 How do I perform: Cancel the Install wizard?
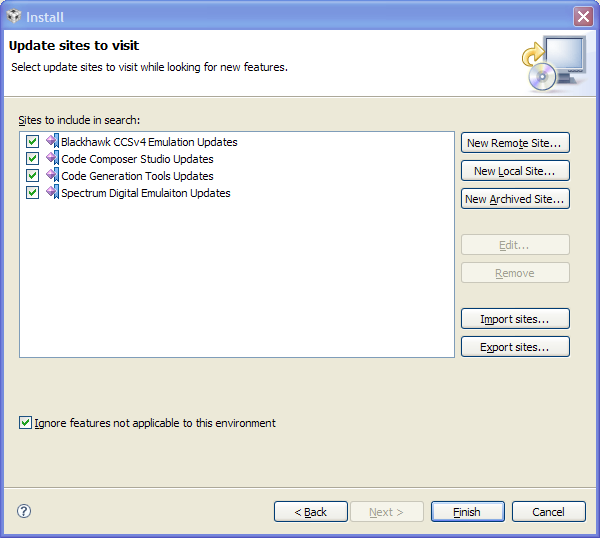coord(549,512)
